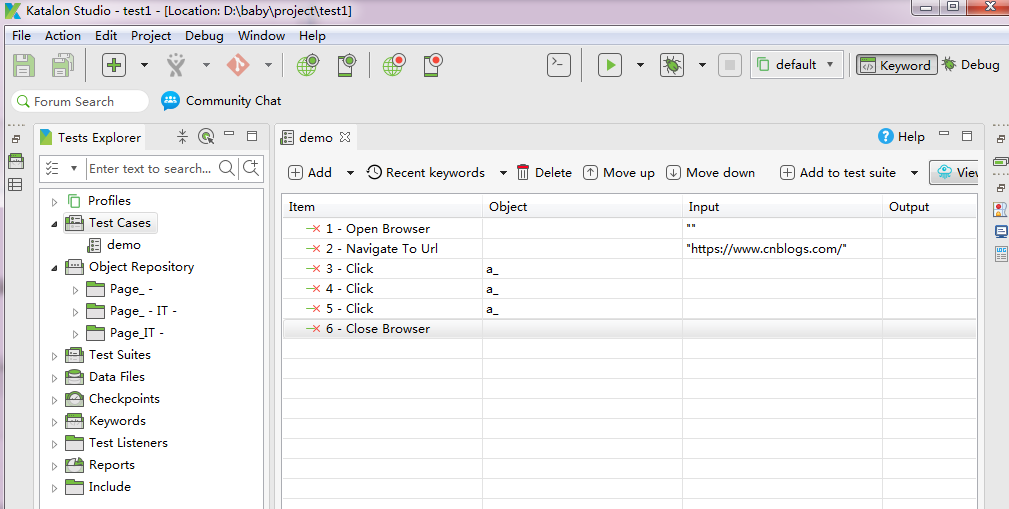
Task: Click the Move up button
Action: (x=619, y=172)
